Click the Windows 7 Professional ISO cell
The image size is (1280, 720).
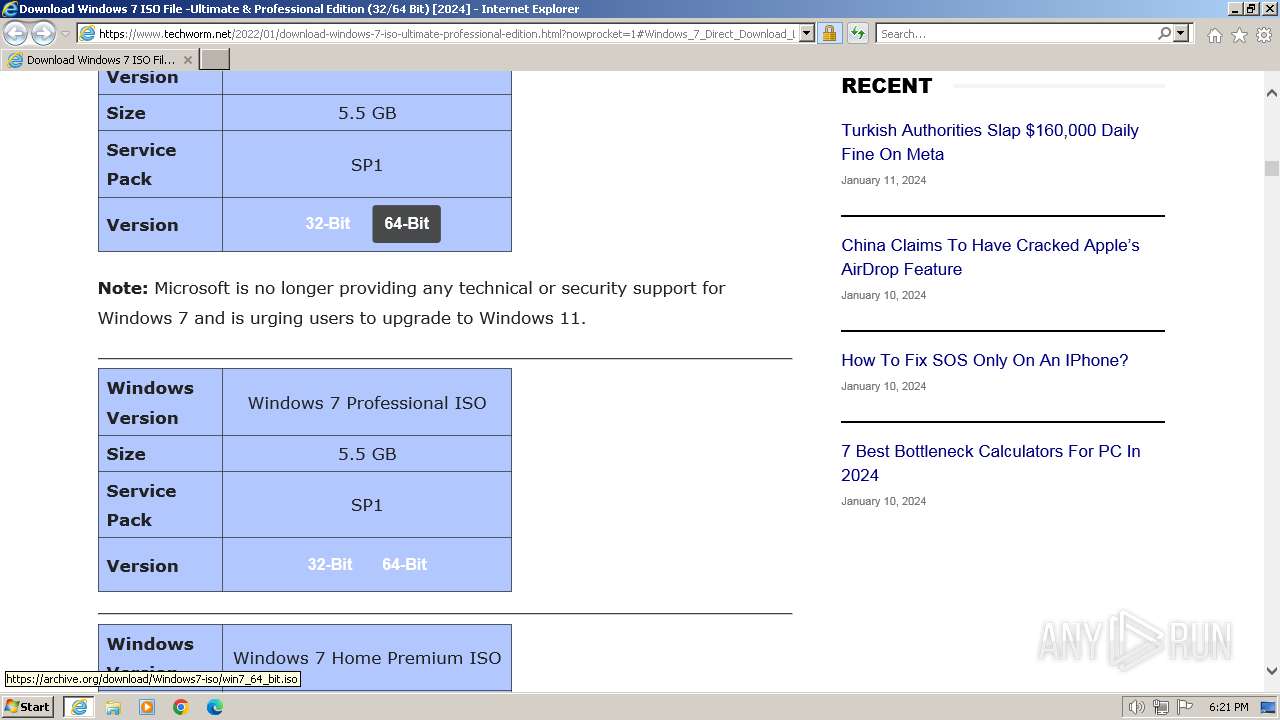coord(367,402)
